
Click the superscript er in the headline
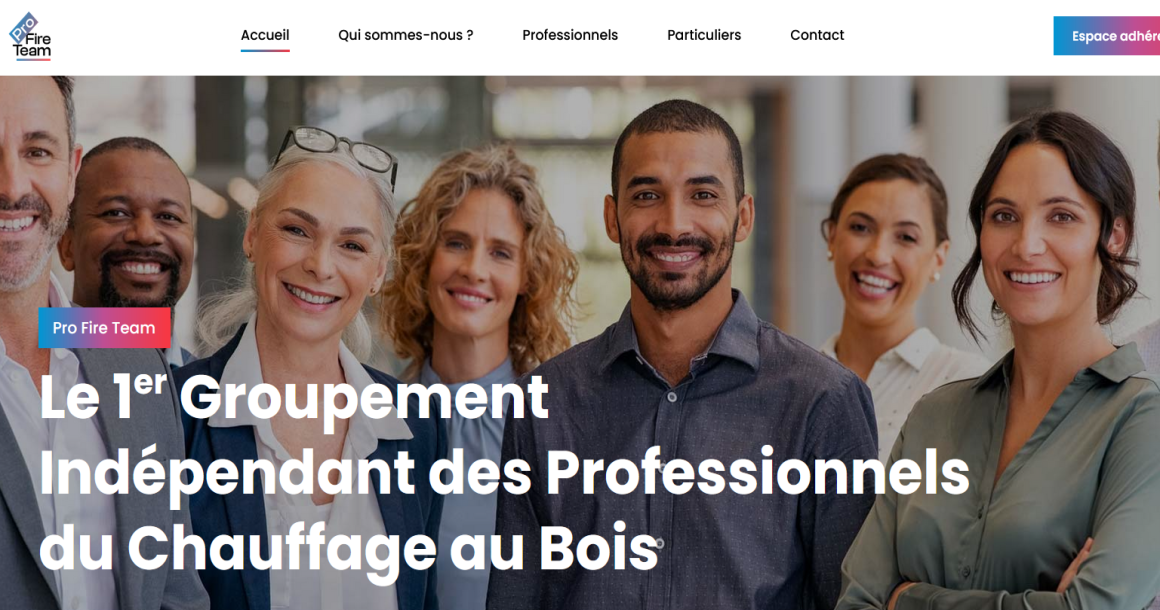click(x=149, y=384)
